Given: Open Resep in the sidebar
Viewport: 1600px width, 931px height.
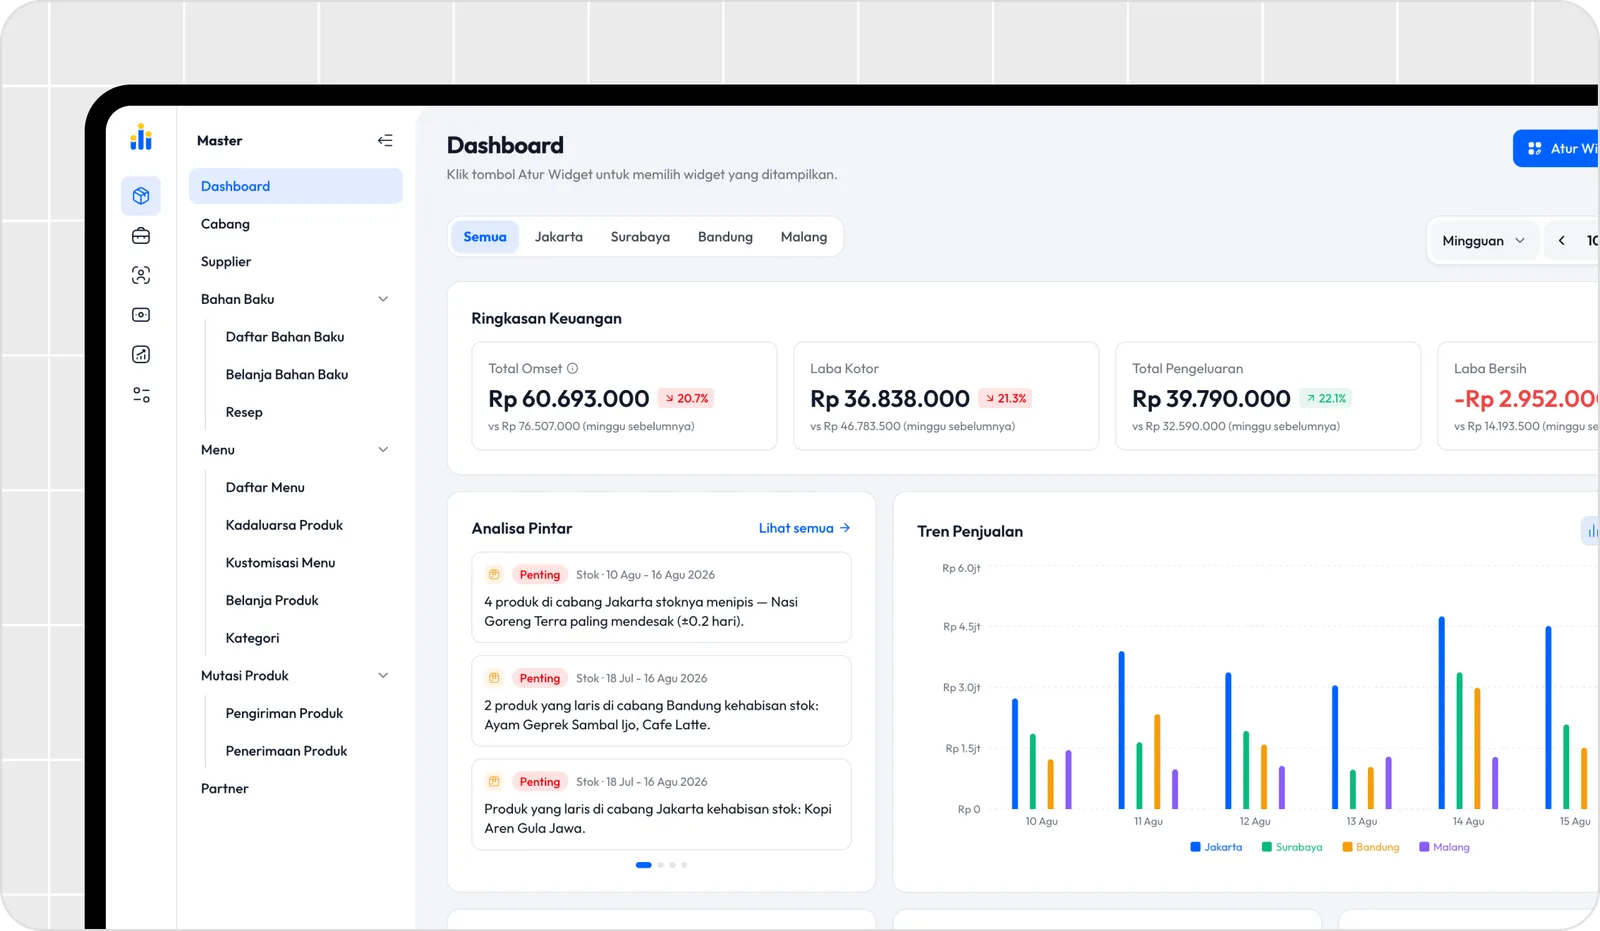Looking at the screenshot, I should click(244, 412).
